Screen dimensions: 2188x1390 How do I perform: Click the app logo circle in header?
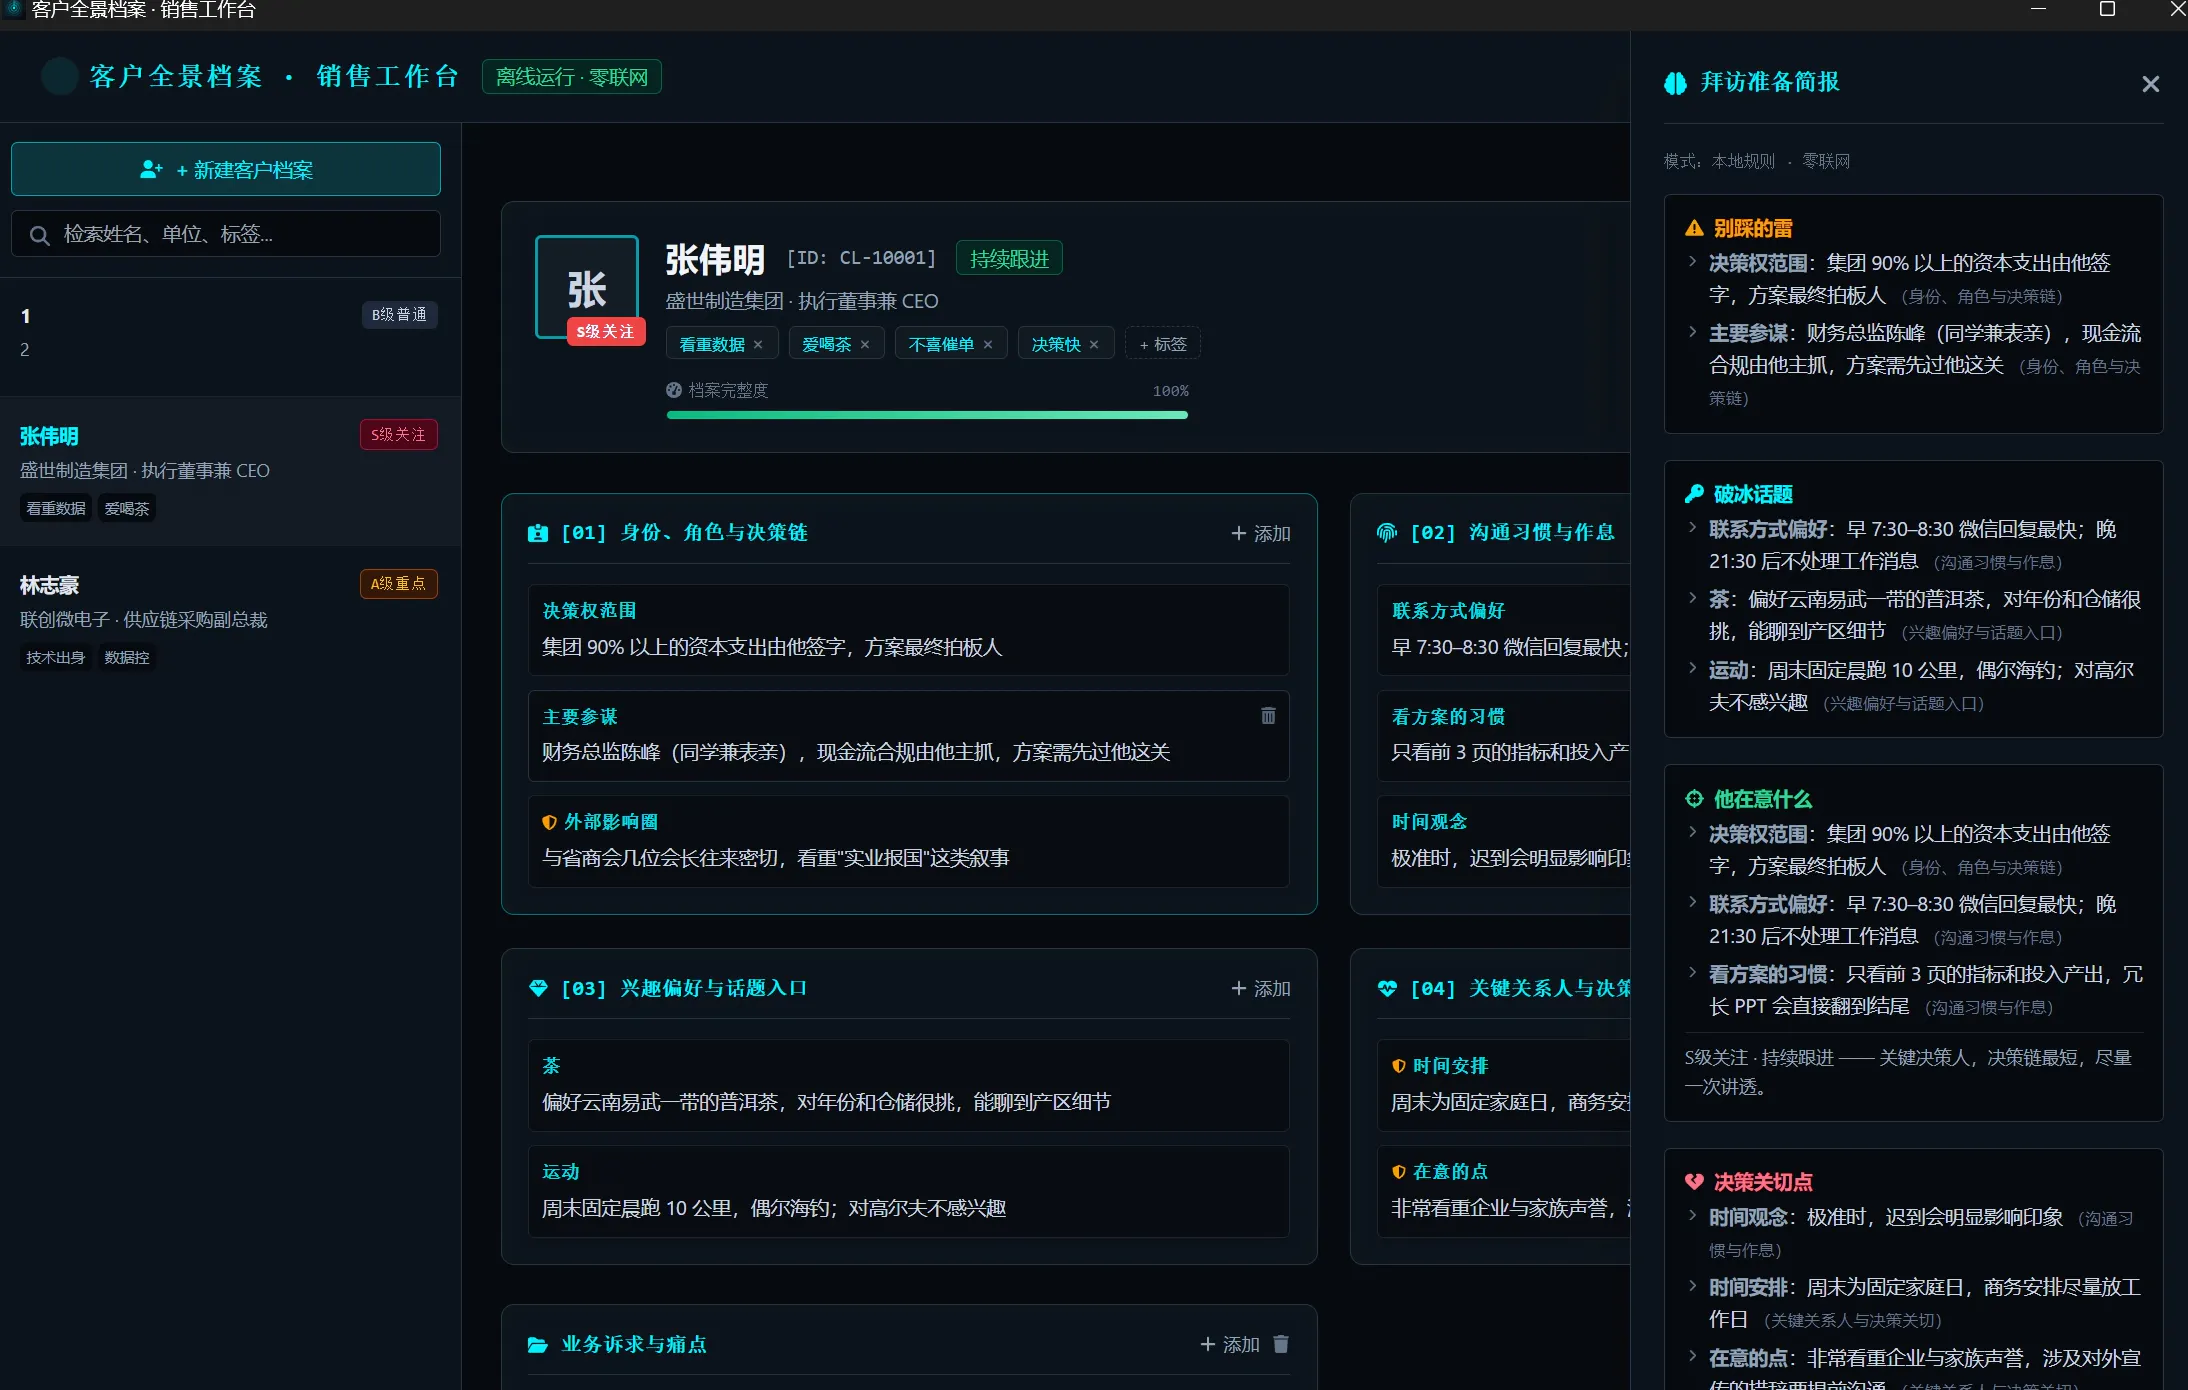pos(59,76)
